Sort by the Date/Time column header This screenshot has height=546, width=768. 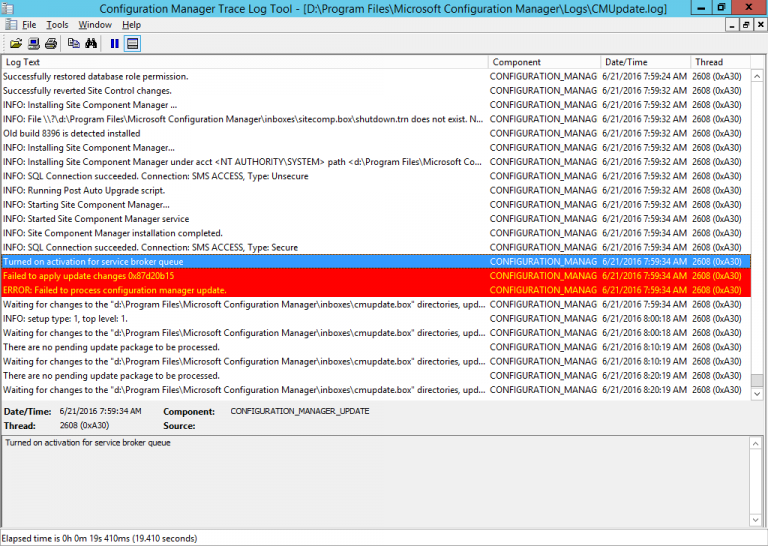pyautogui.click(x=644, y=62)
